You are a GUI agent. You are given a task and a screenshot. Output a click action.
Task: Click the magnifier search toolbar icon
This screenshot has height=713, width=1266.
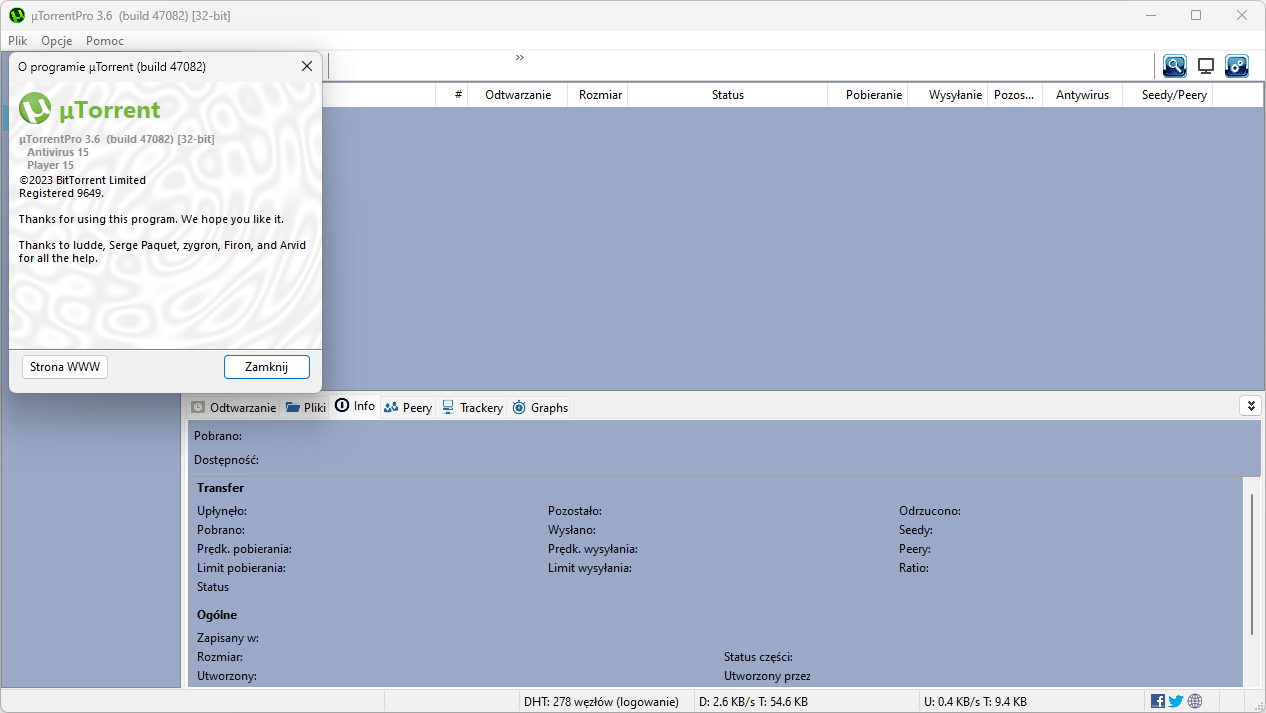click(1175, 66)
